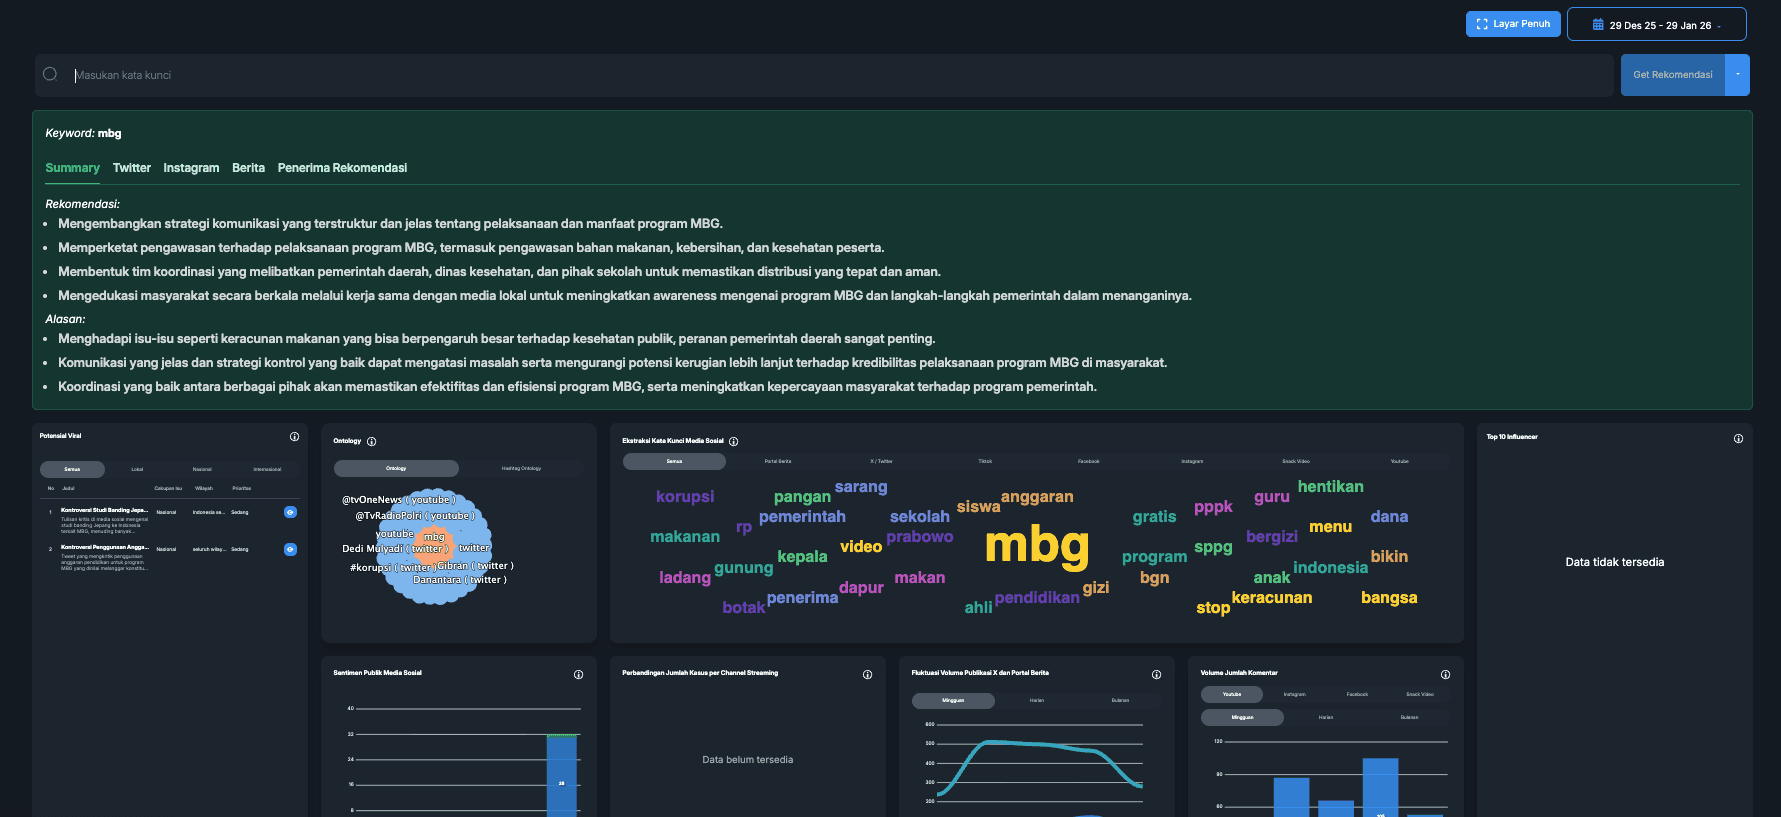Screen dimensions: 1781x817
Task: Filter keyword extraction by Tiktok
Action: (985, 461)
